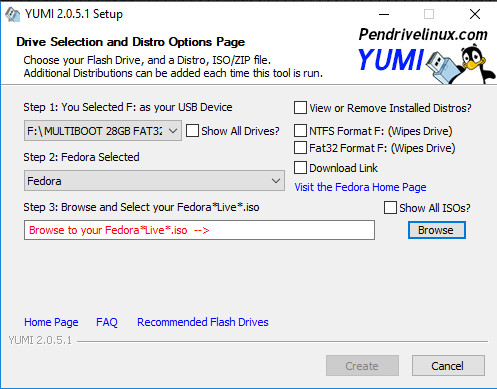This screenshot has width=497, height=389.
Task: Open the USB drive selection dropdown
Action: tap(103, 131)
